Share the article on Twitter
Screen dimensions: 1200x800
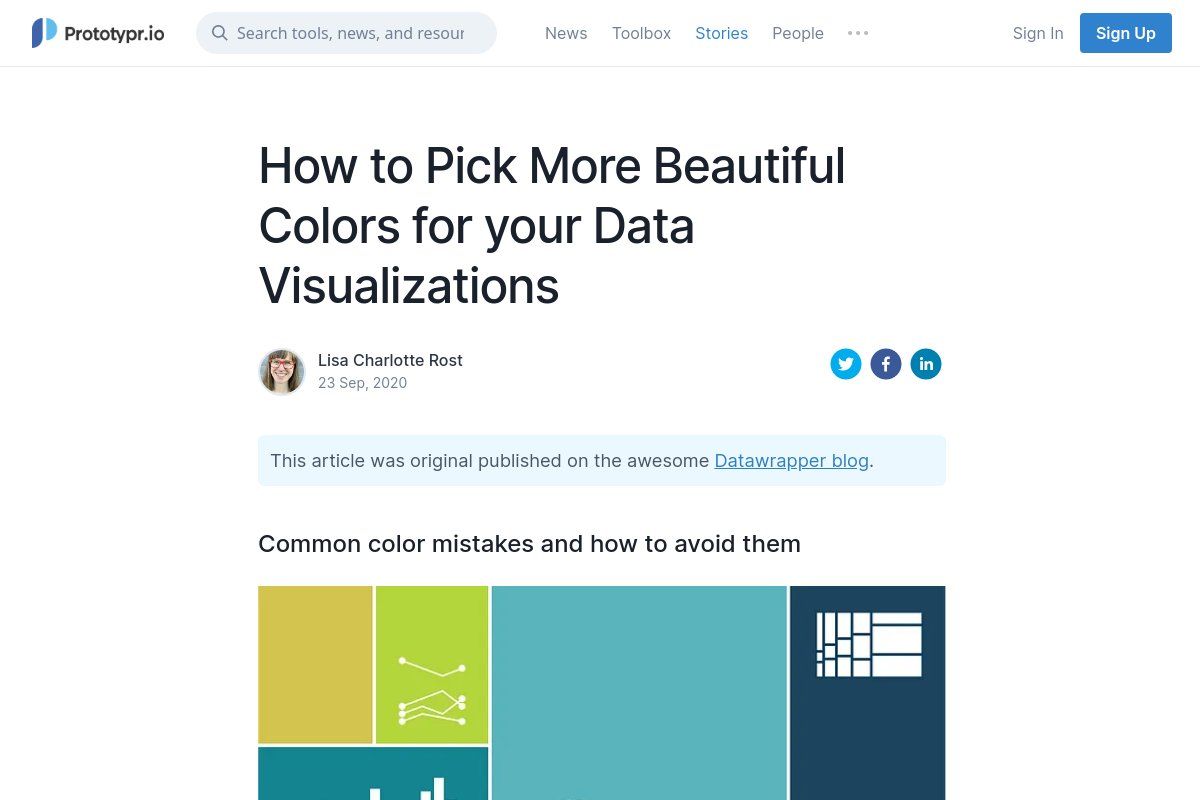coord(846,364)
